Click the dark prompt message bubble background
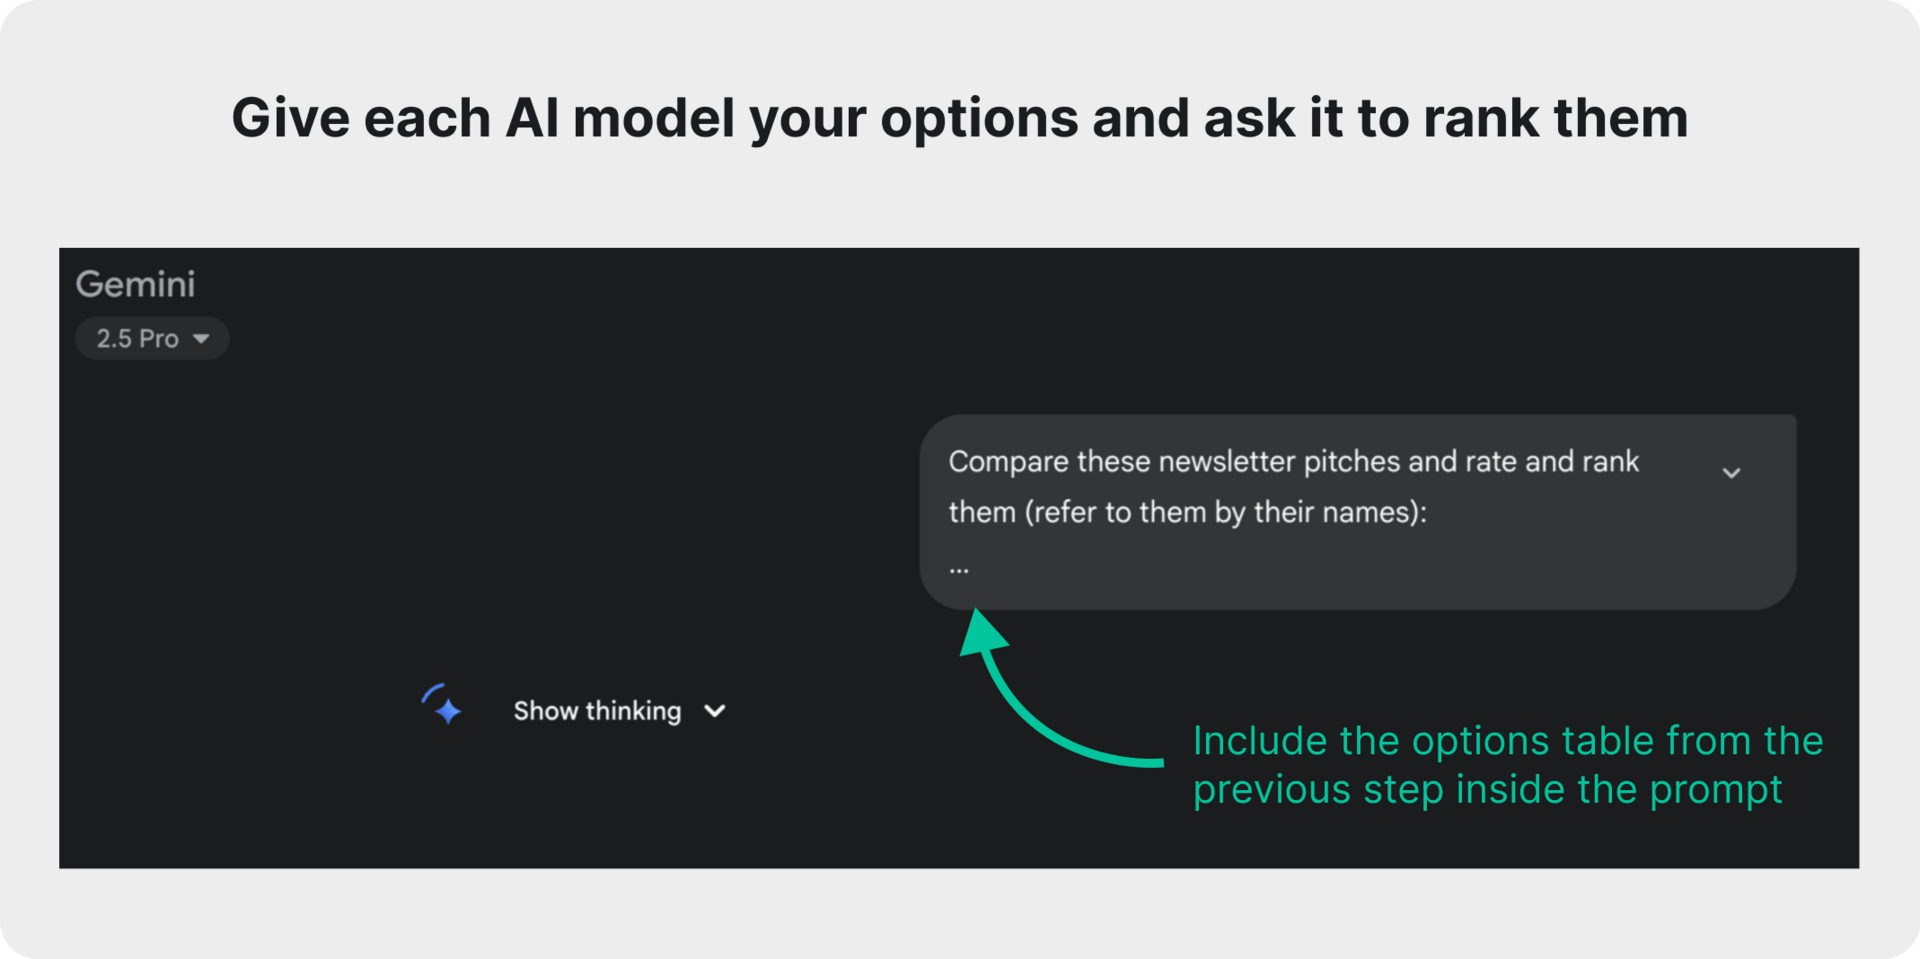The width and height of the screenshot is (1920, 959). (1358, 512)
